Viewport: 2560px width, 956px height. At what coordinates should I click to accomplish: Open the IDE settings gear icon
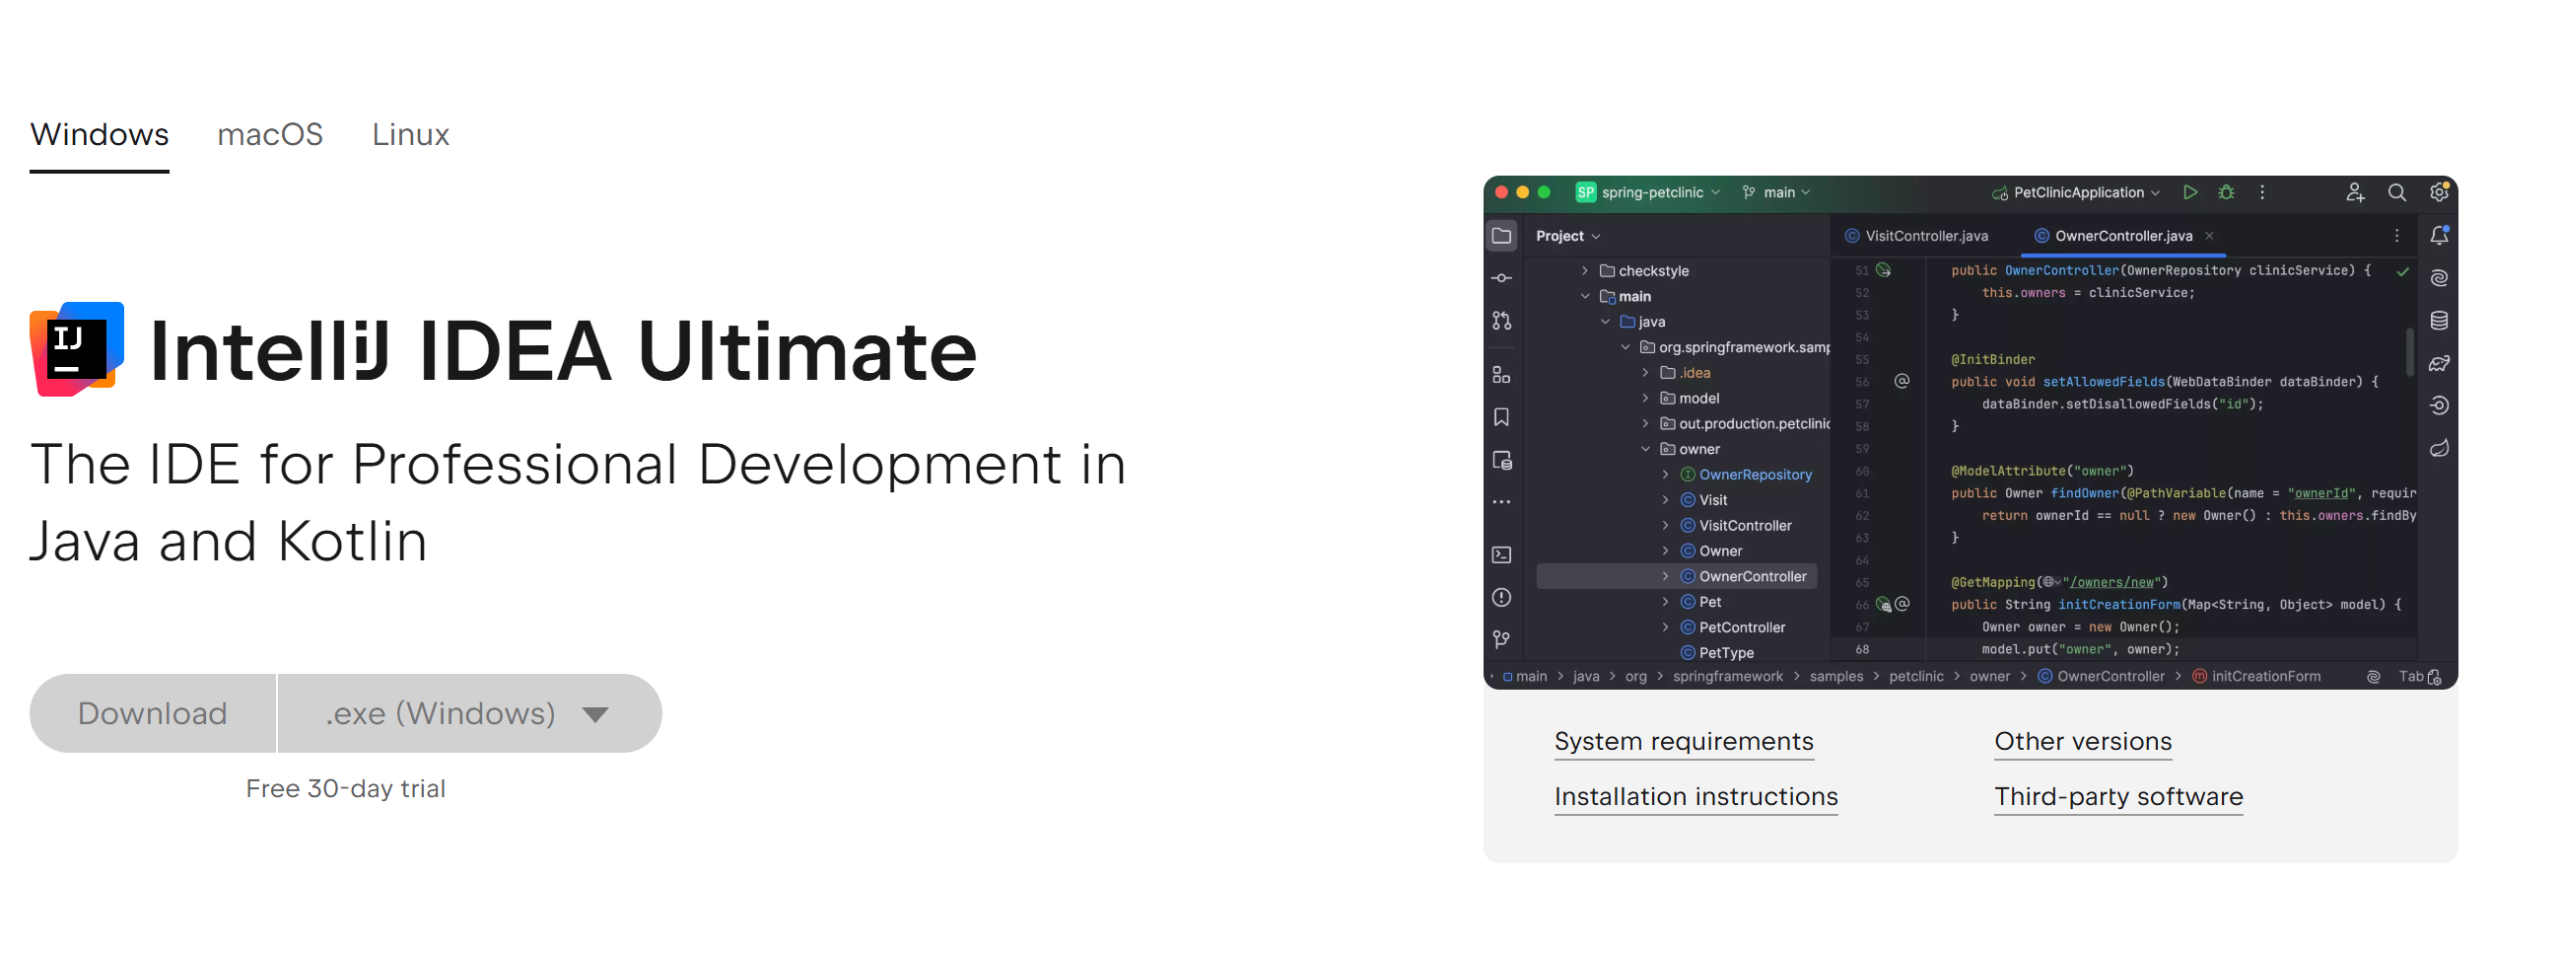2439,192
